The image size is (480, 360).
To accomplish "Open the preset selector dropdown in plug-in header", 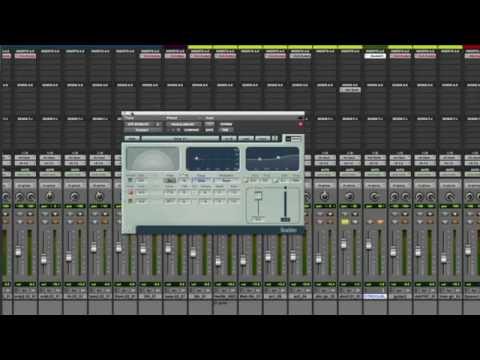I will click(x=184, y=124).
